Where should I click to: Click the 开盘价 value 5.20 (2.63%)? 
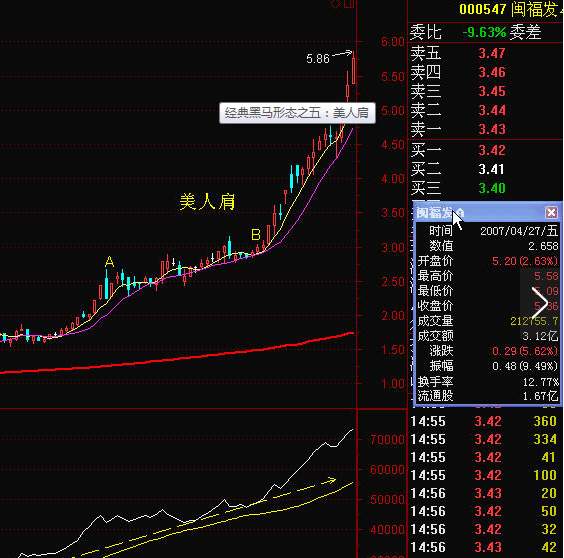(x=525, y=261)
